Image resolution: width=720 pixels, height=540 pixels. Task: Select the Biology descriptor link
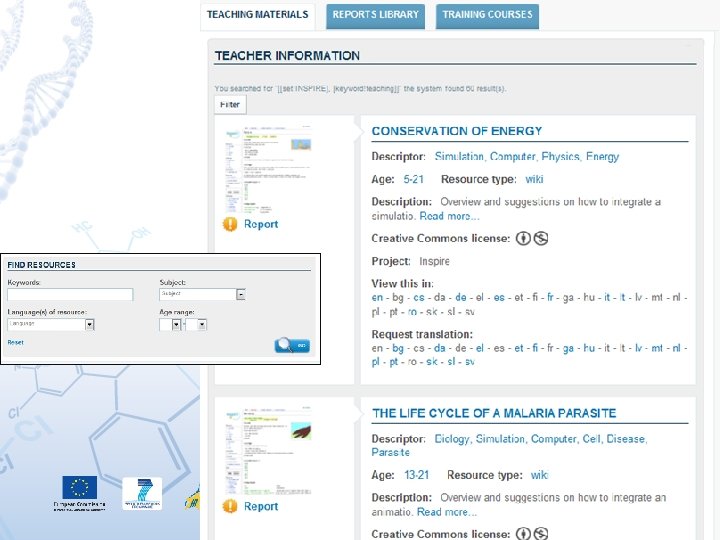pos(452,439)
